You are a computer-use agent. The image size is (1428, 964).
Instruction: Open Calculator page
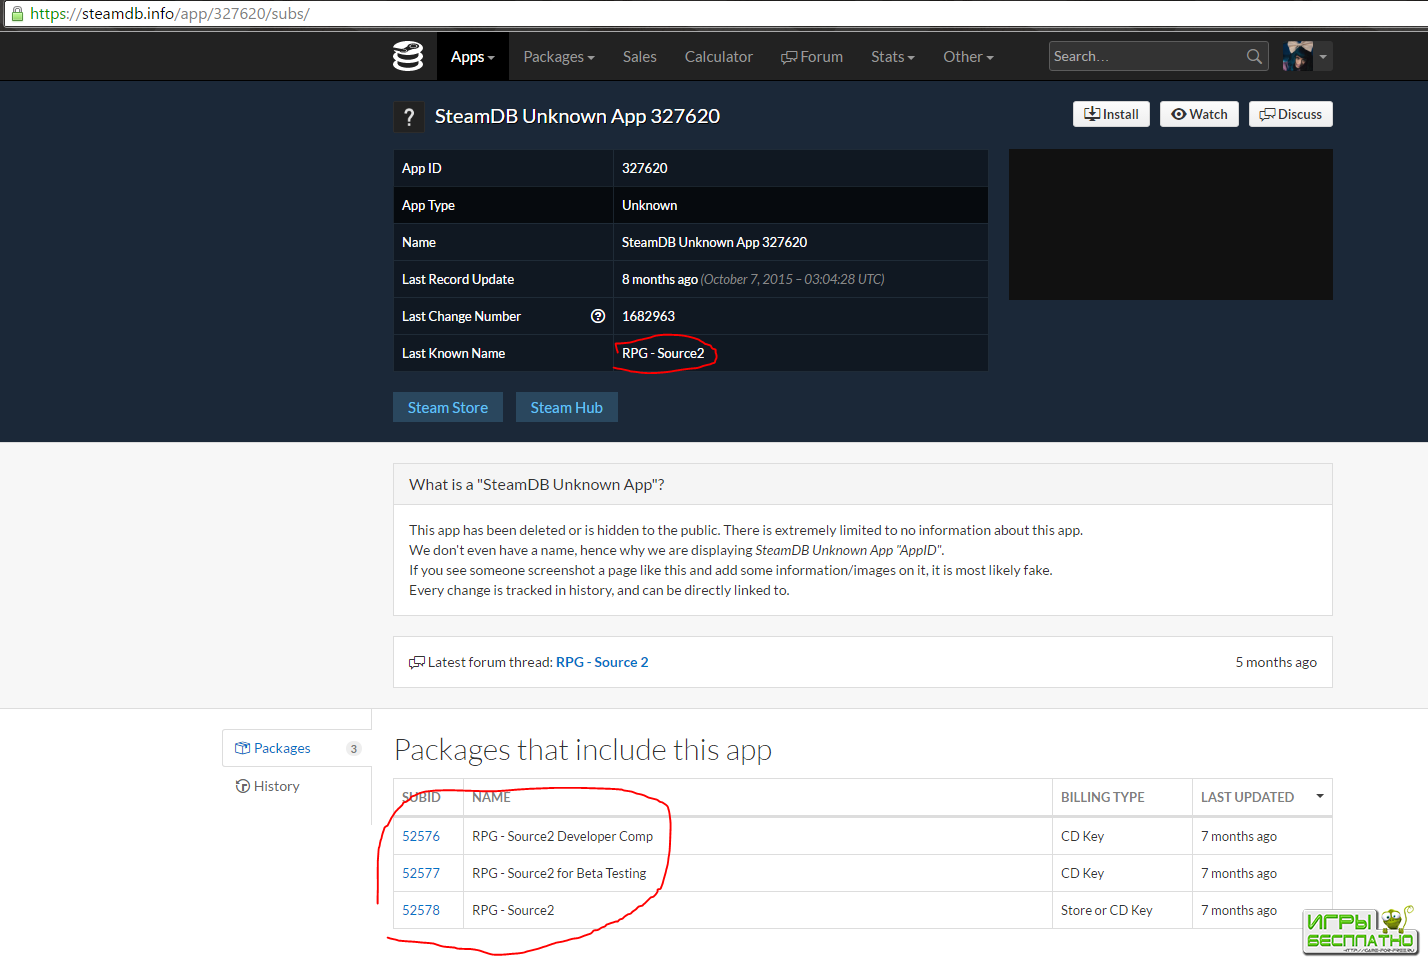[x=719, y=57]
